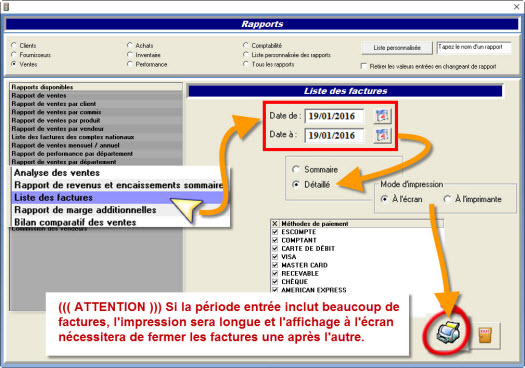Select Rapport de revenus et encaissements sommaire
This screenshot has width=525, height=368.
120,185
